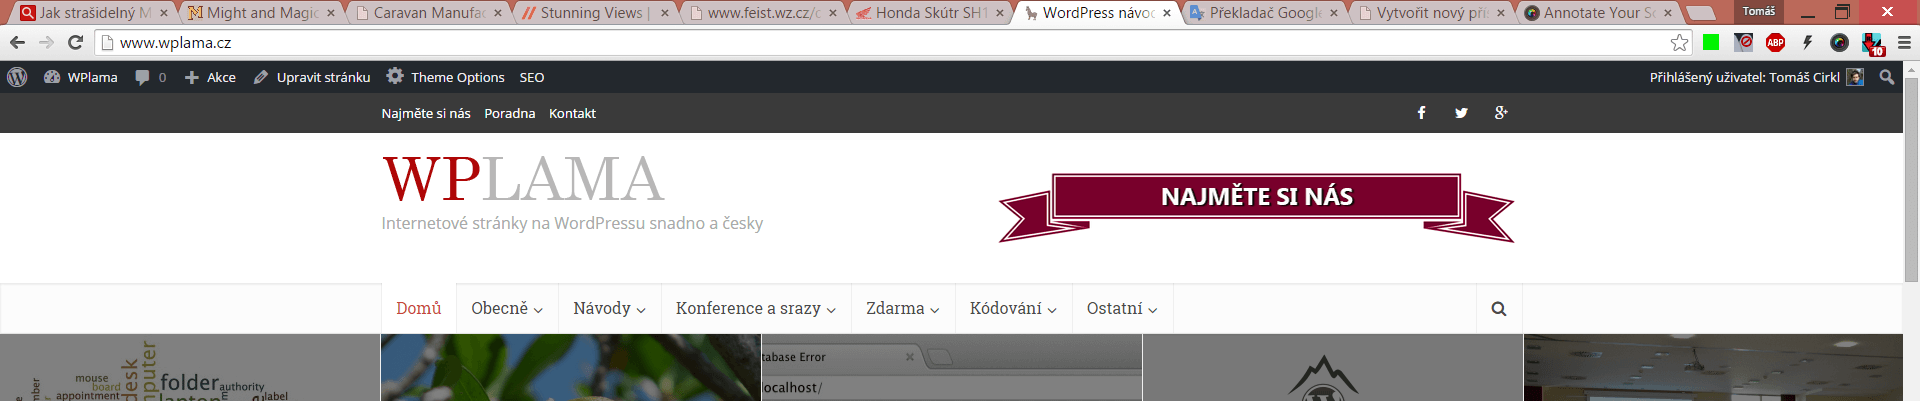Close the Might and Magic tab
1920x401 pixels.
coord(331,13)
